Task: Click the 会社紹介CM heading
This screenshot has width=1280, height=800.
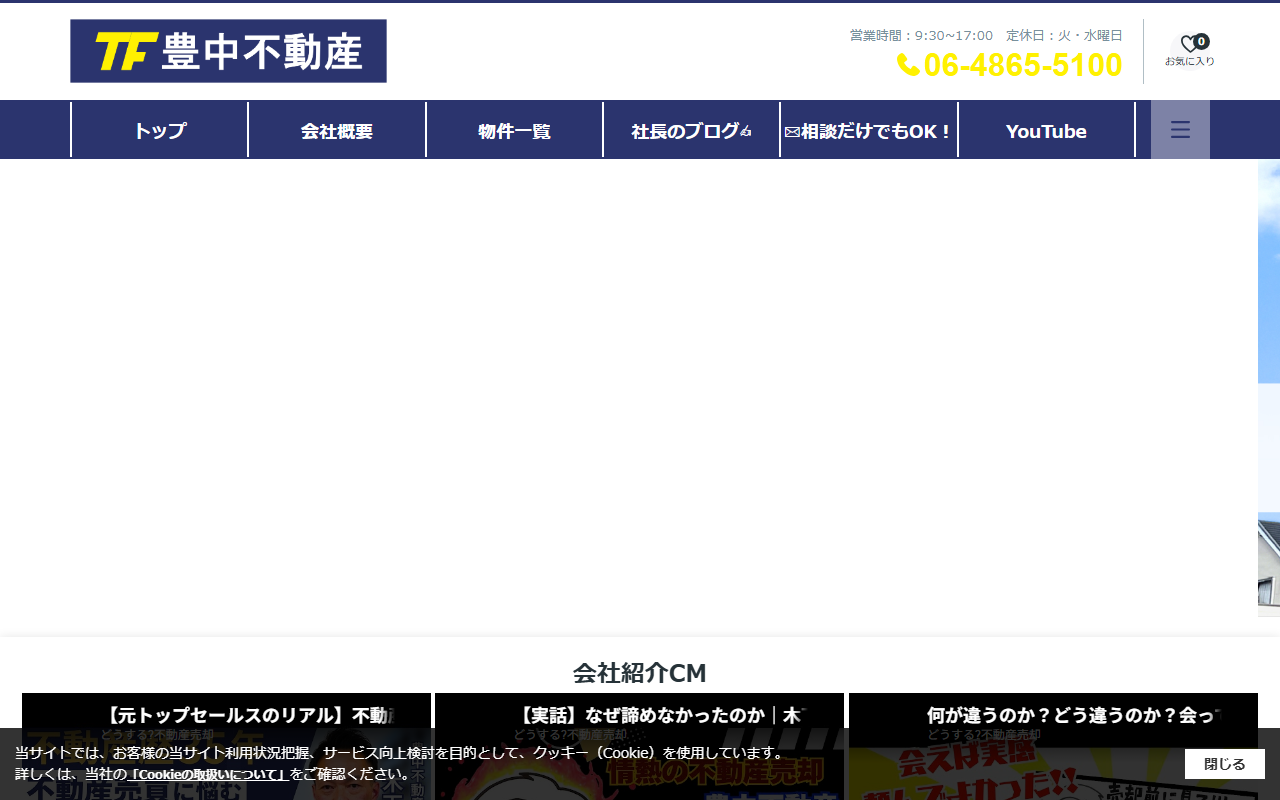Action: 640,673
